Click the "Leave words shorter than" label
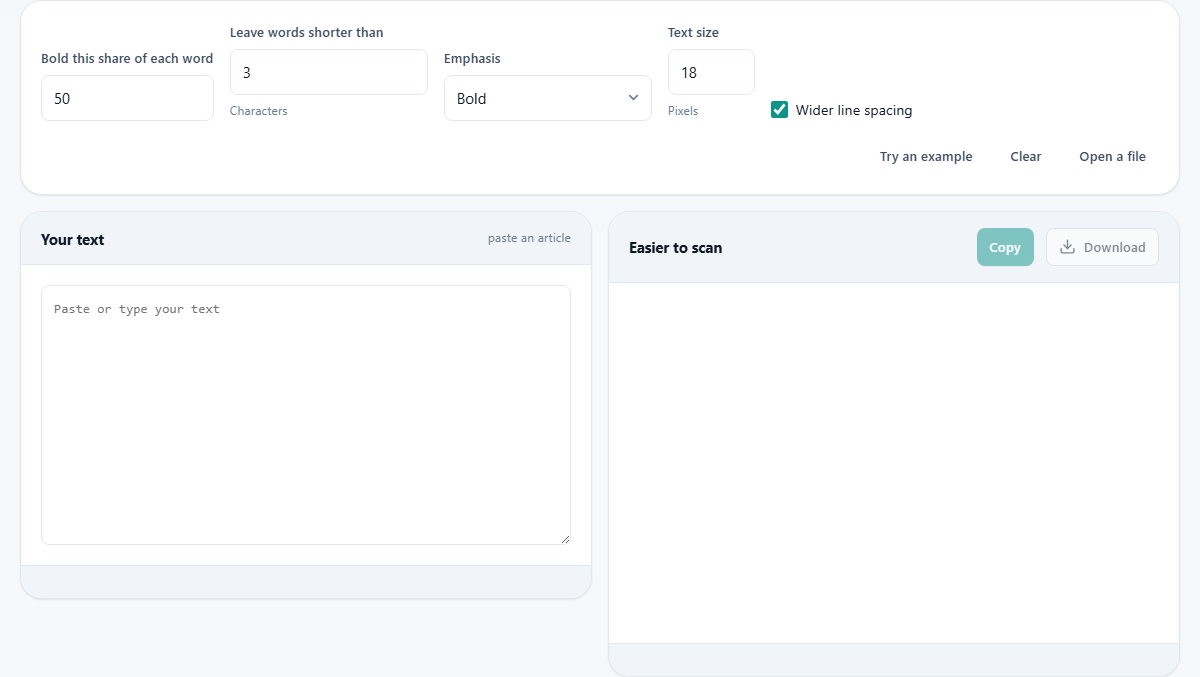 [306, 32]
